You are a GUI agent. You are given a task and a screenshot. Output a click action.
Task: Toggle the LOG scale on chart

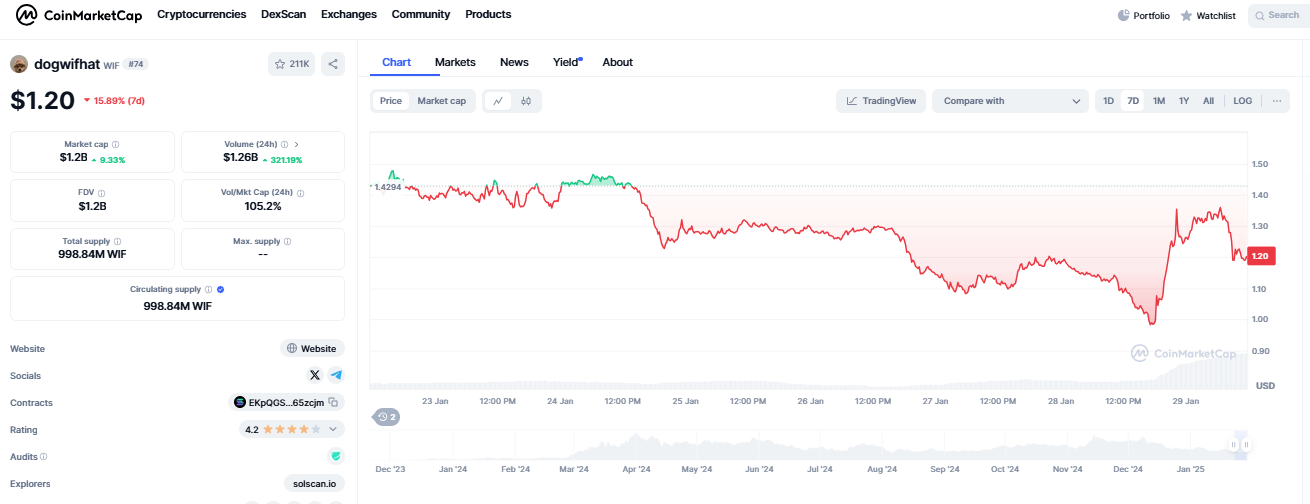coord(1242,101)
